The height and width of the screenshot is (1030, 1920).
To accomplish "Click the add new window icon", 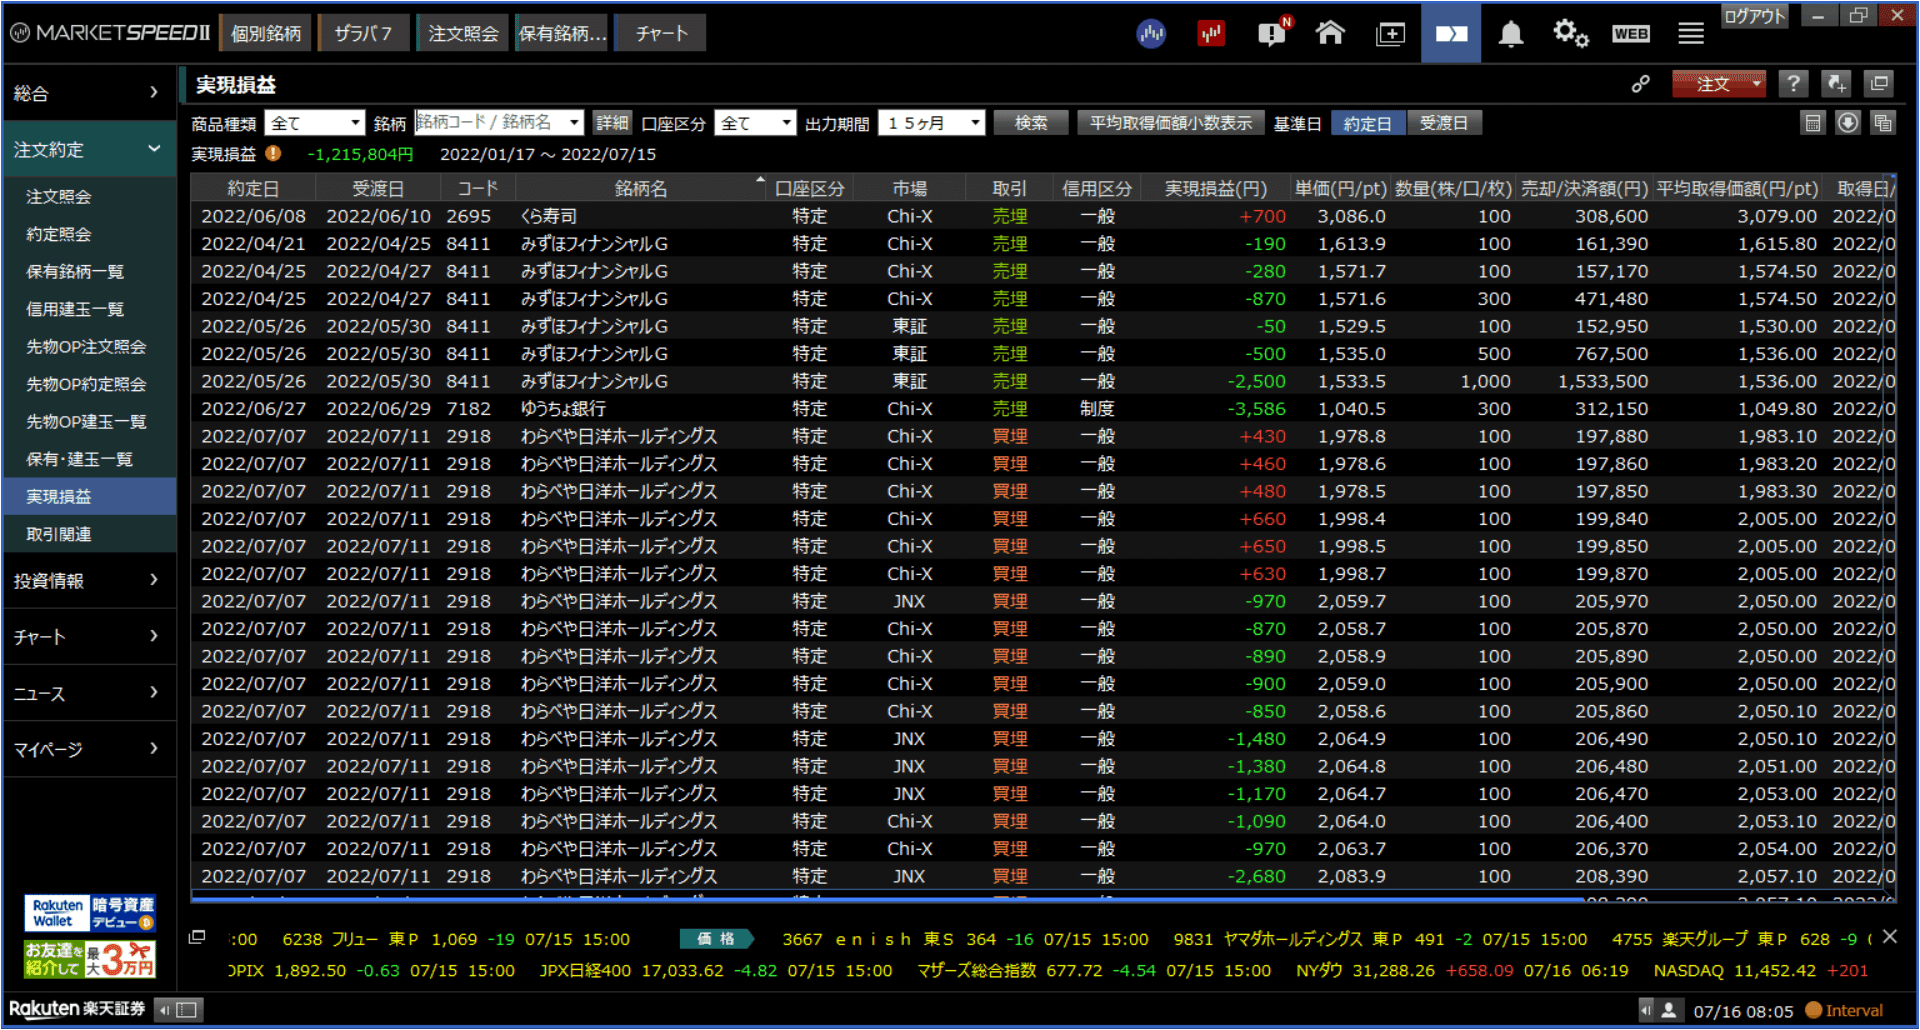I will coord(1390,34).
